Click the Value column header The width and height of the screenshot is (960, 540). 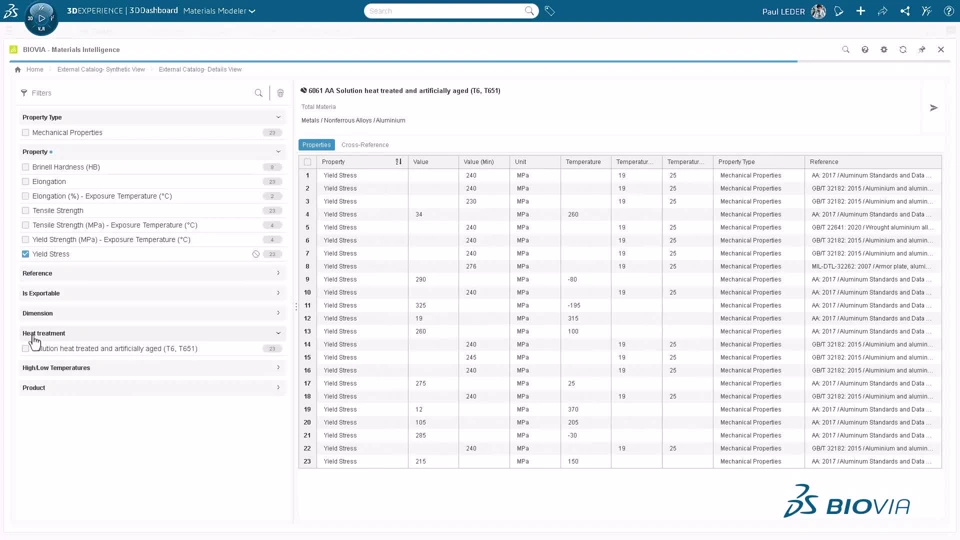433,162
